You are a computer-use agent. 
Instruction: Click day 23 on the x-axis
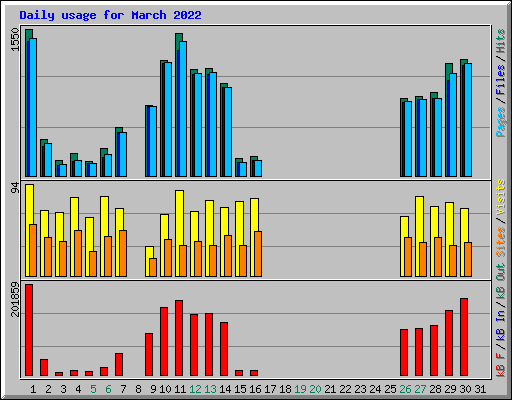(360, 389)
